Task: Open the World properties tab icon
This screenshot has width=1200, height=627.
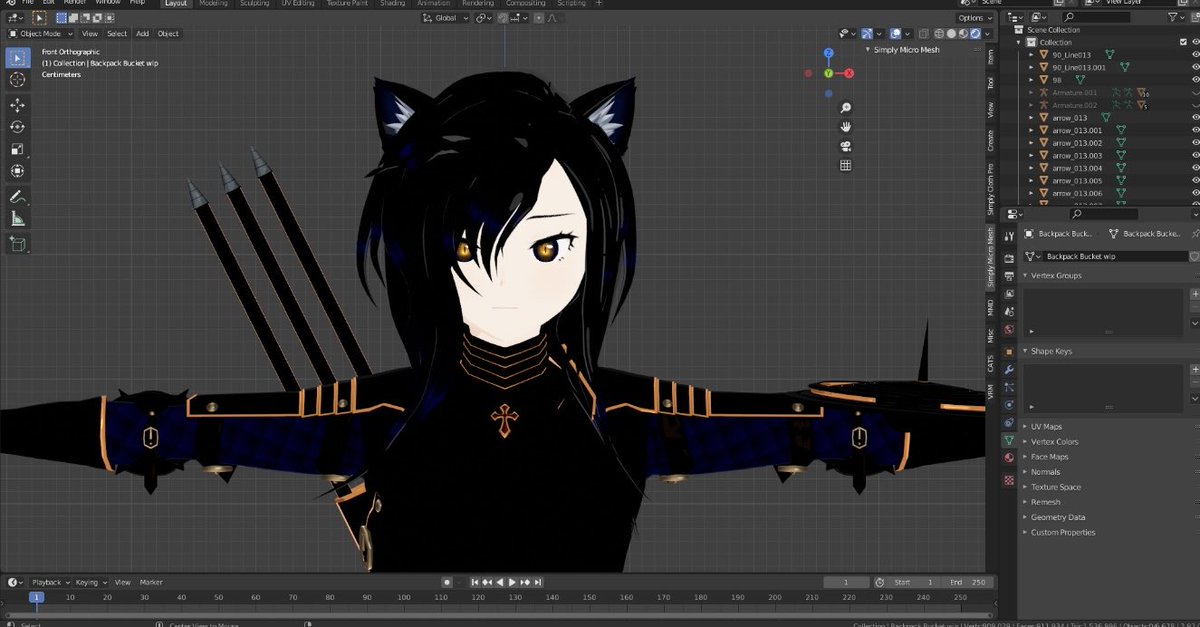Action: (1009, 329)
